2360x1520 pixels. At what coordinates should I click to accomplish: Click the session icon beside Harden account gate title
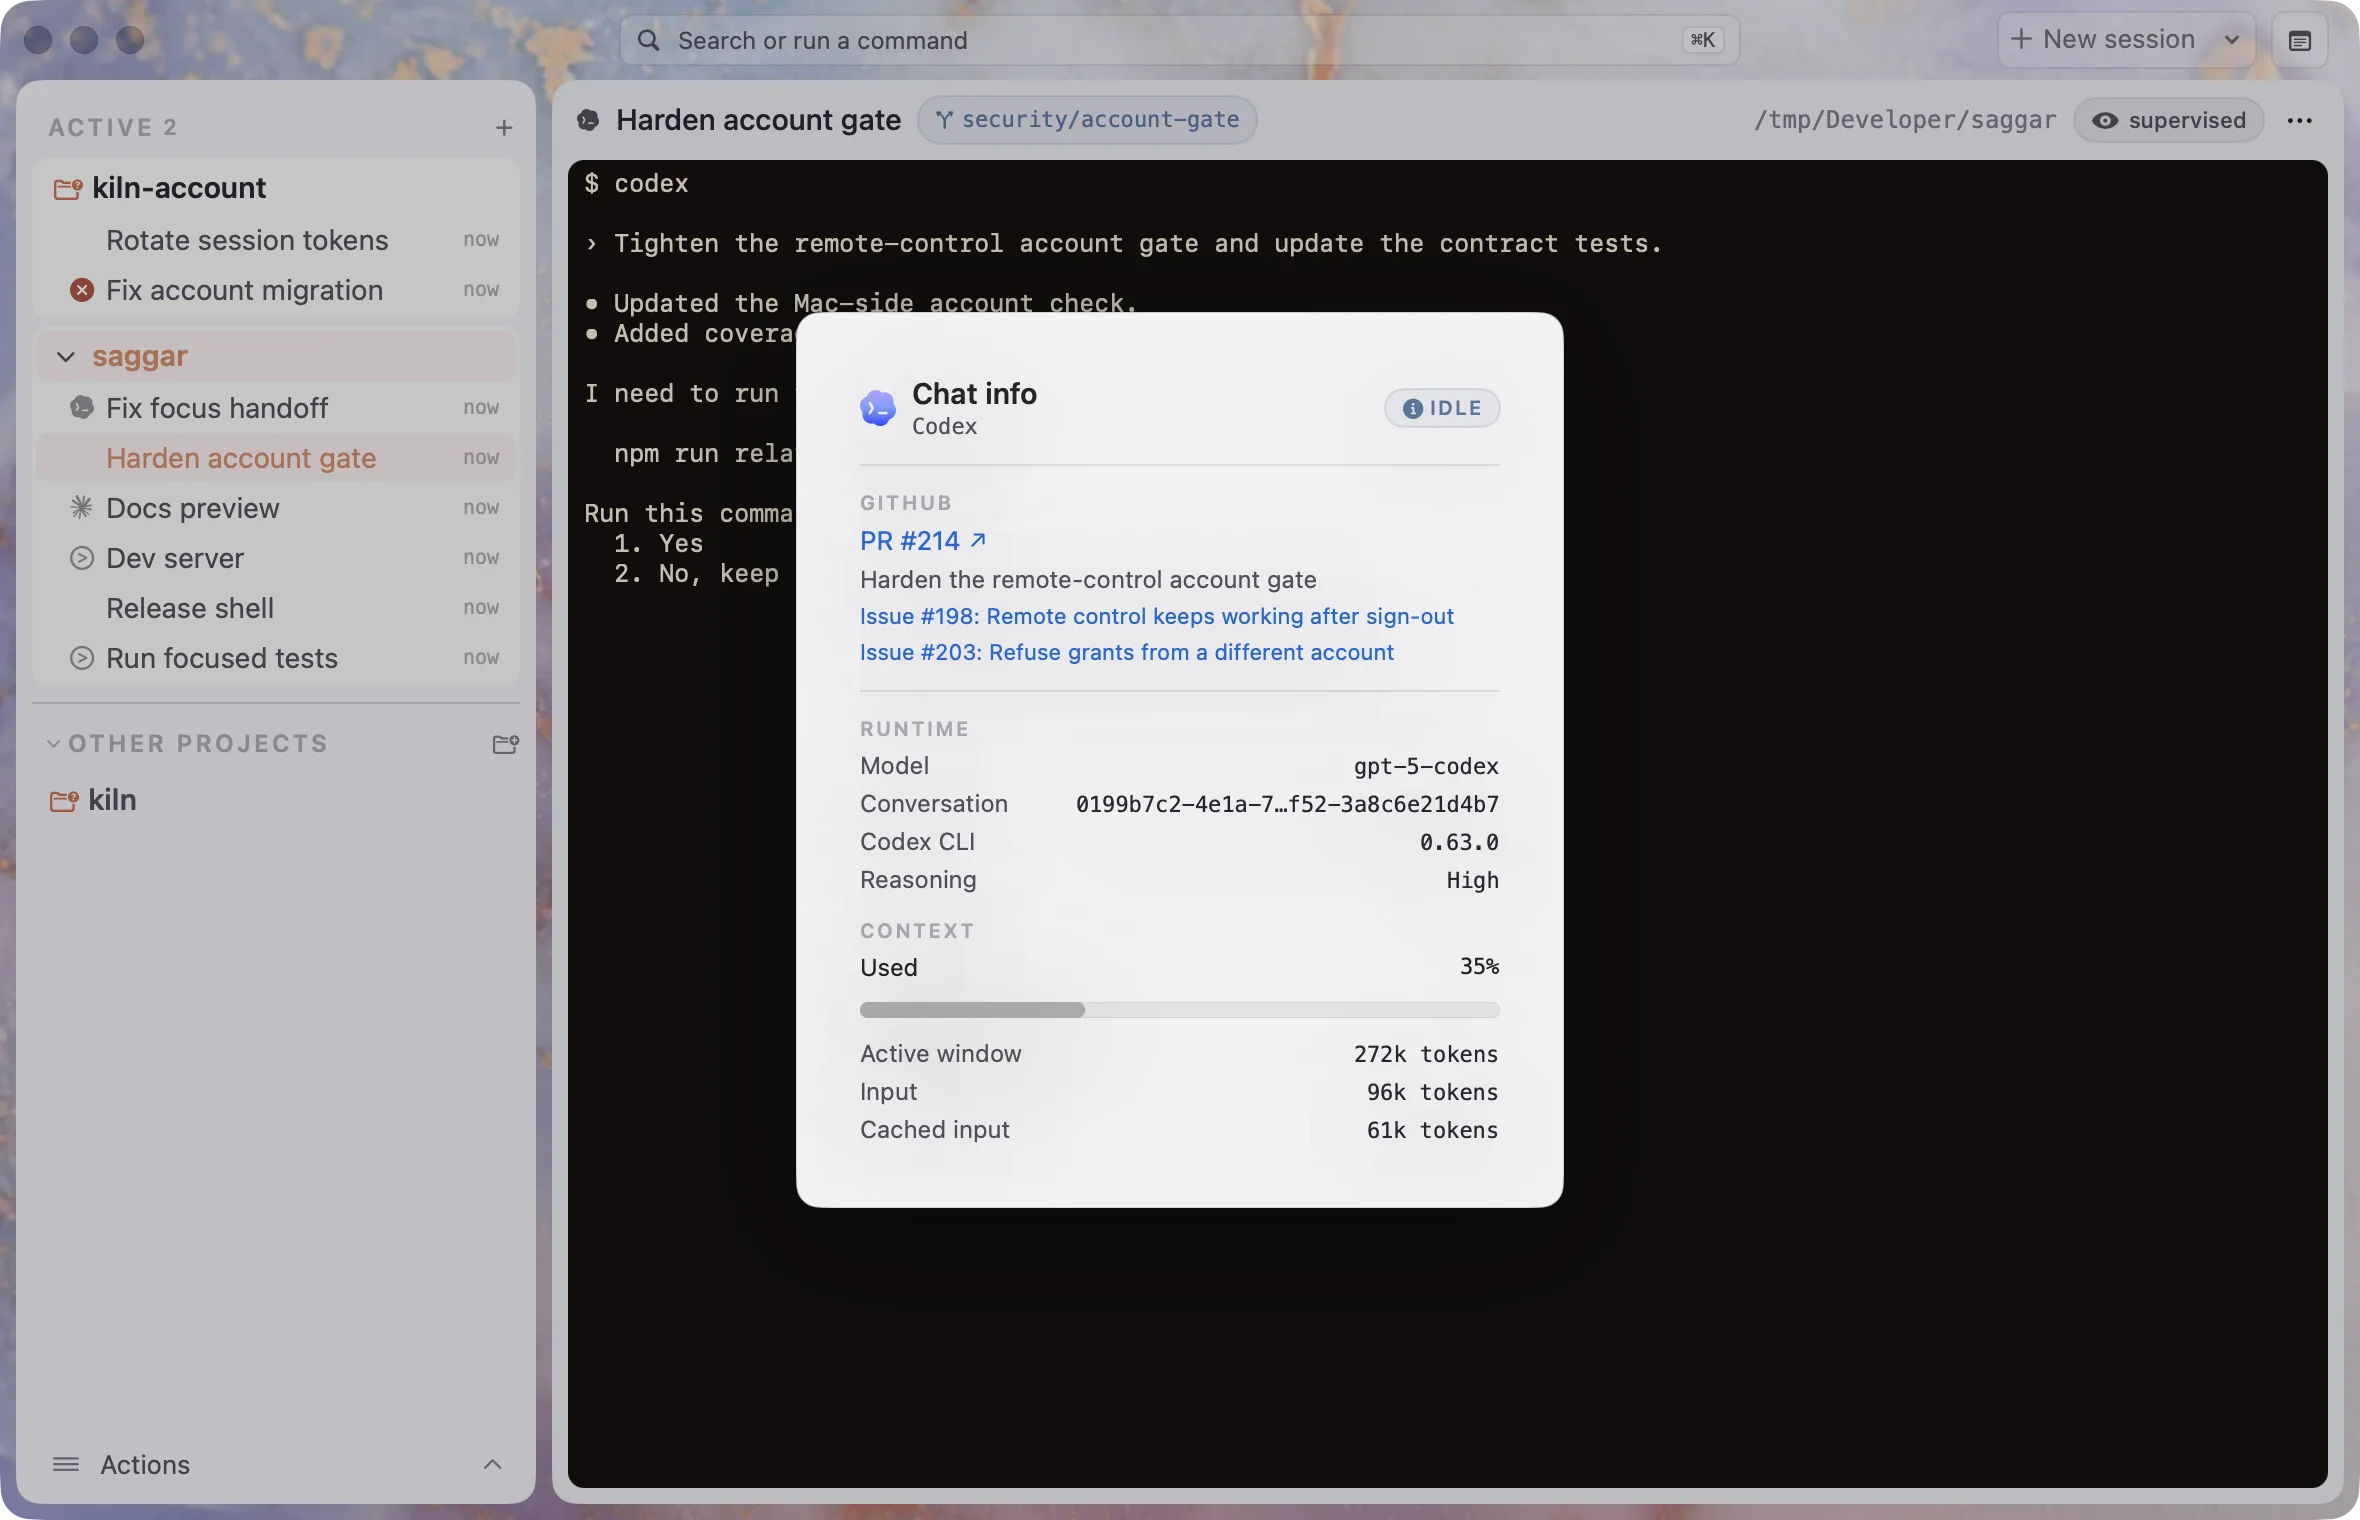[588, 120]
